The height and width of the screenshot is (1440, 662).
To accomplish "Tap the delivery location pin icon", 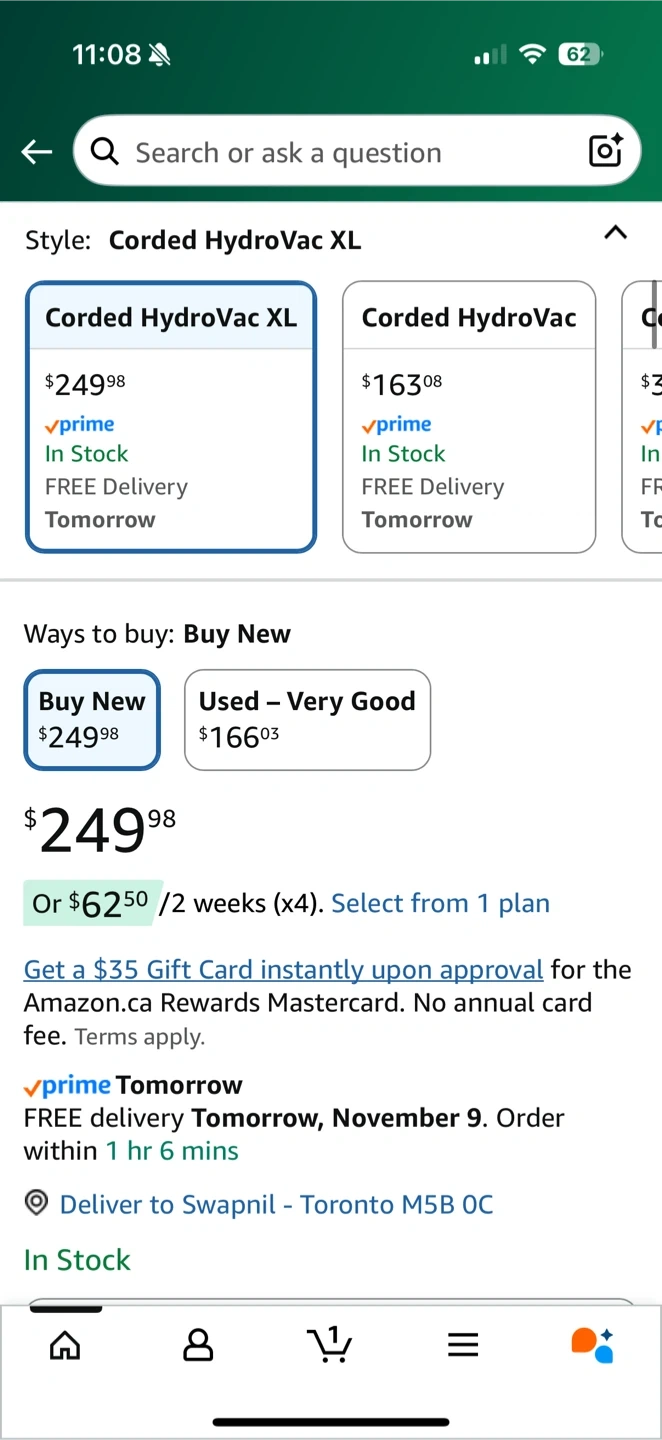I will (x=37, y=1204).
